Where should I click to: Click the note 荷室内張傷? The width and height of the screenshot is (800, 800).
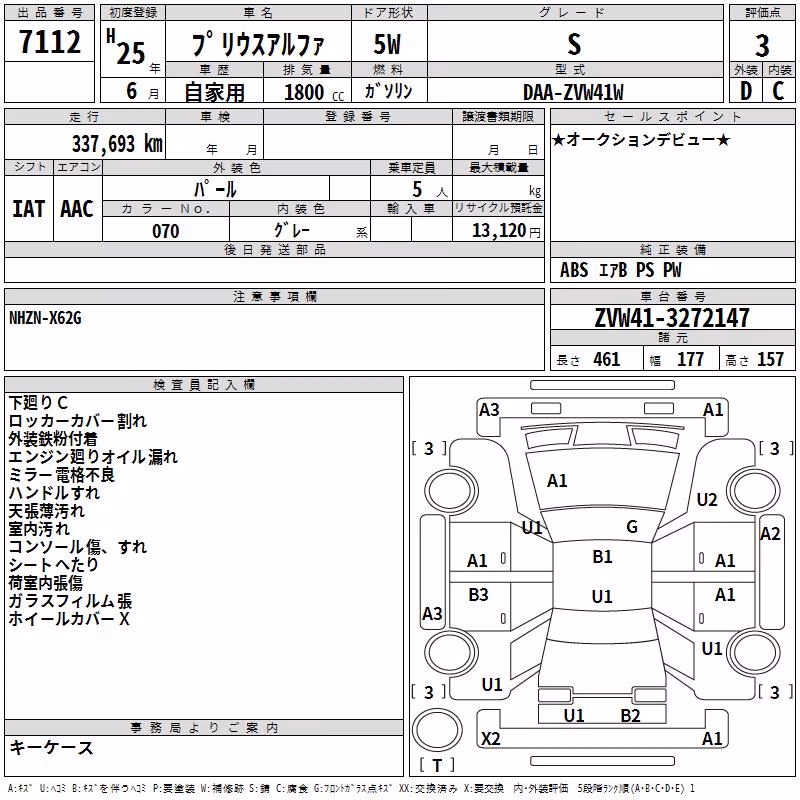click(x=45, y=583)
